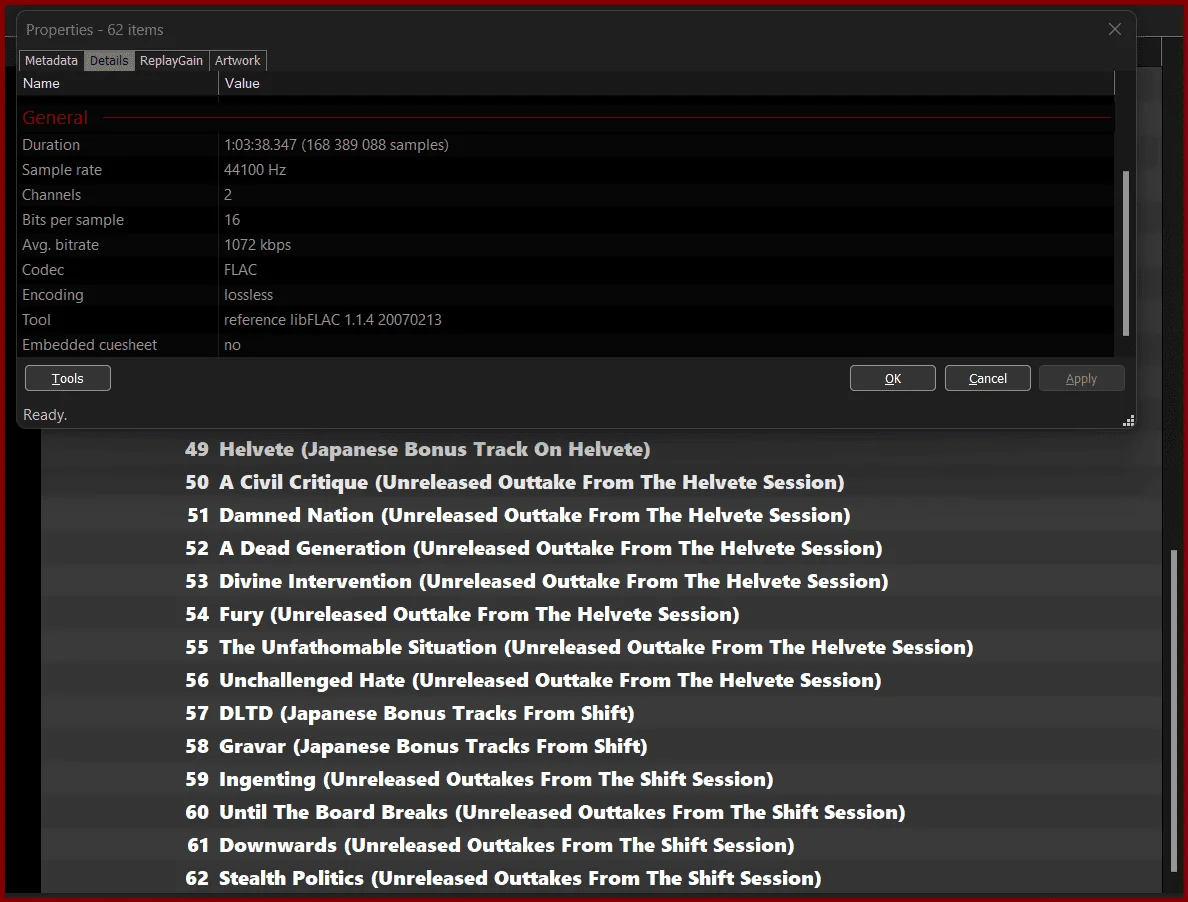Select the Embedded cuesheet row
The height and width of the screenshot is (902, 1188).
566,345
